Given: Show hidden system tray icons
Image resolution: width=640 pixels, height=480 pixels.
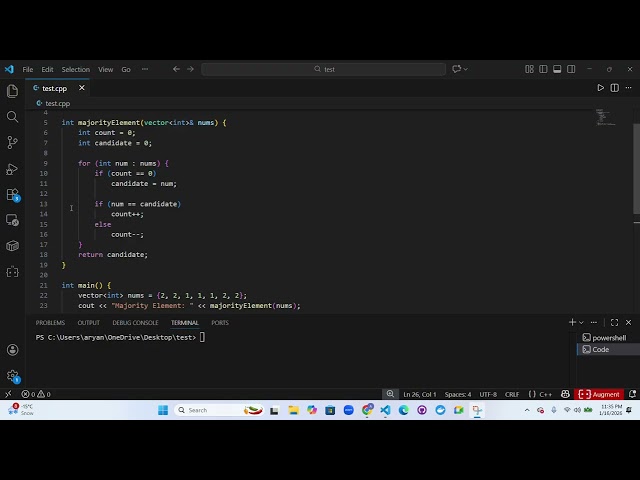Looking at the screenshot, I should (x=527, y=410).
